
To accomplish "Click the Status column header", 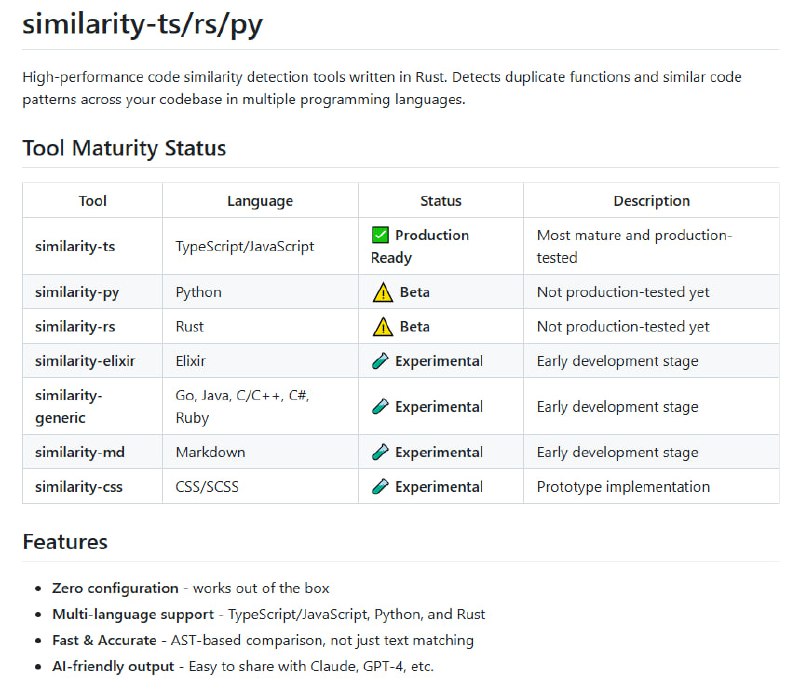I will coord(440,200).
